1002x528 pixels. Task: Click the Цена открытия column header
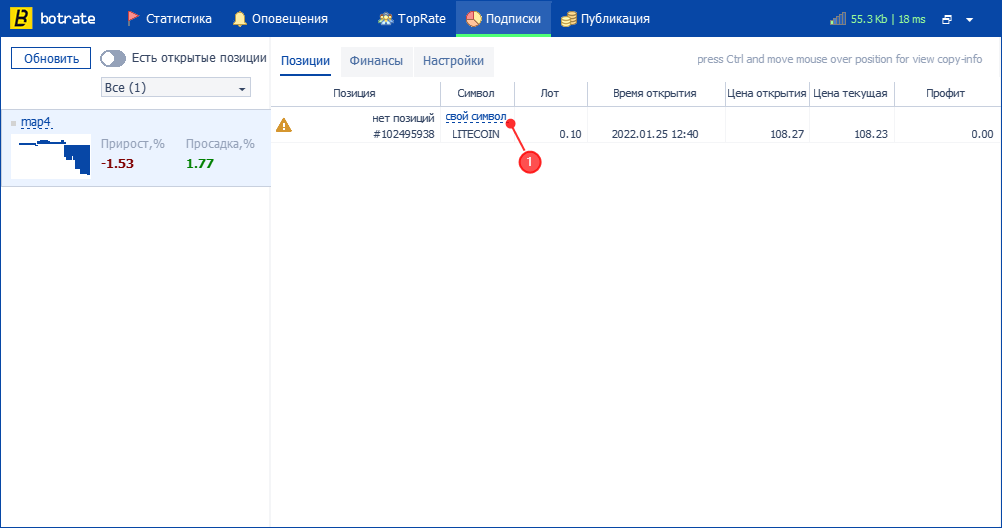pos(767,93)
